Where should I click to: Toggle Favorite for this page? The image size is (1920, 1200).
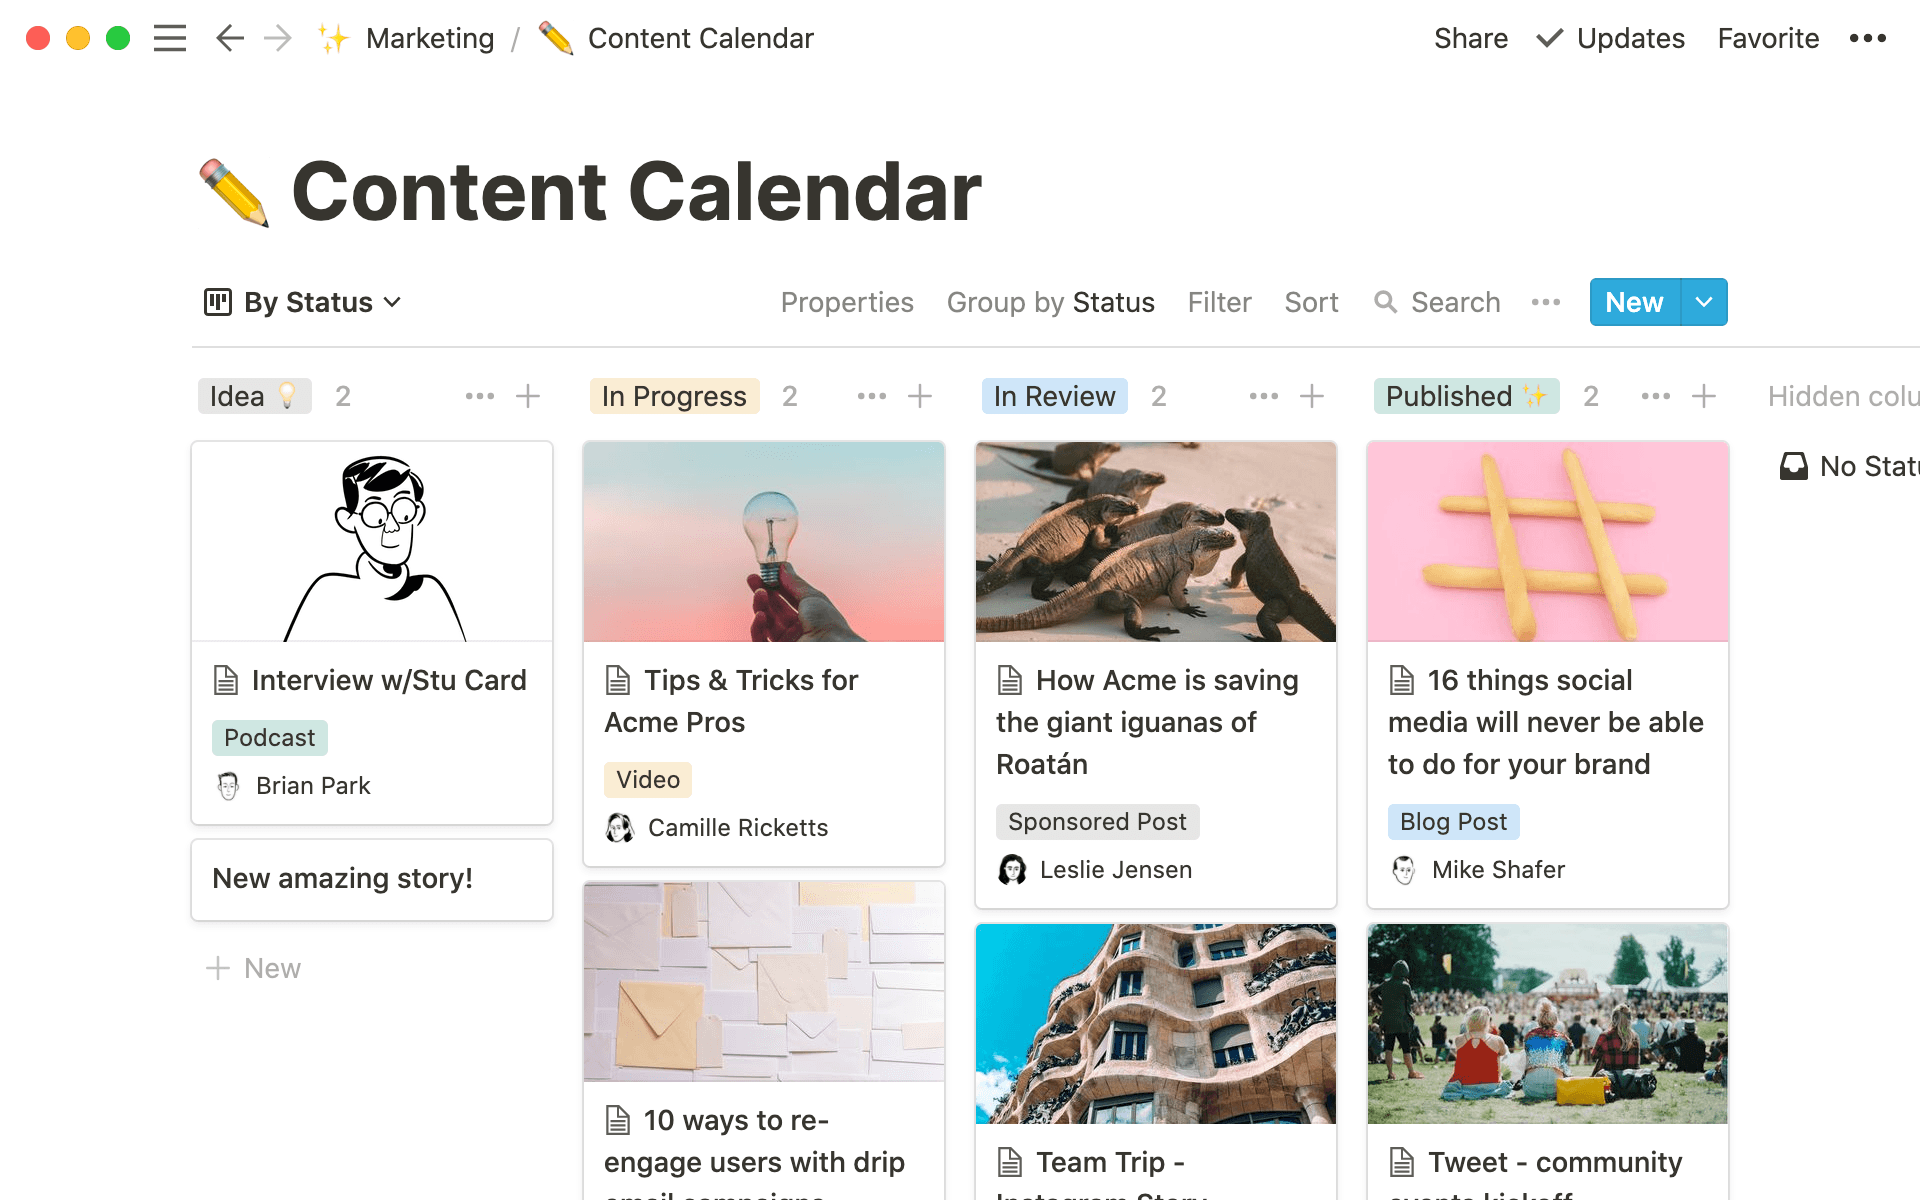pyautogui.click(x=1768, y=38)
